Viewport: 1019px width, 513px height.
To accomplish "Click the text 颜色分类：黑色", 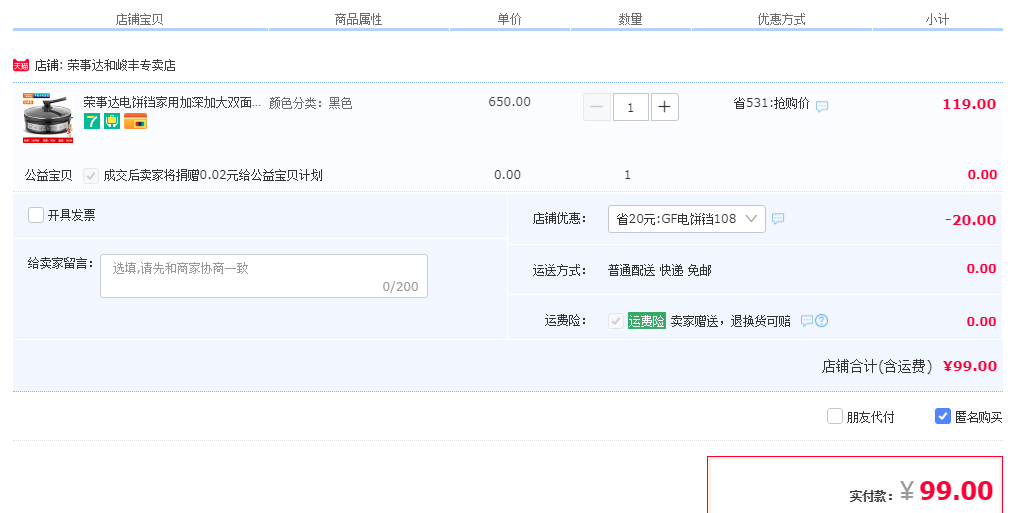I will click(311, 103).
